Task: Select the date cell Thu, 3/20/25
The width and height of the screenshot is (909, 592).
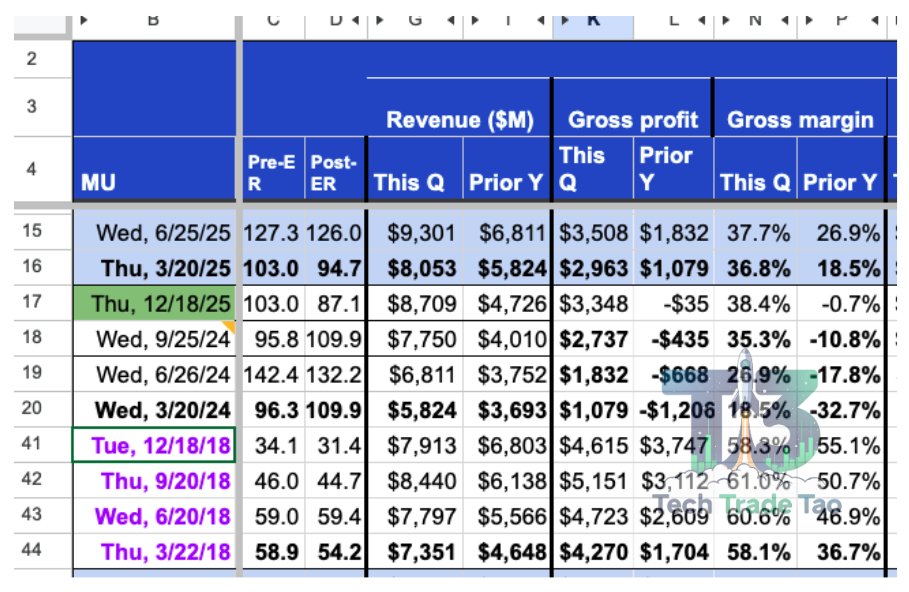Action: click(x=154, y=268)
